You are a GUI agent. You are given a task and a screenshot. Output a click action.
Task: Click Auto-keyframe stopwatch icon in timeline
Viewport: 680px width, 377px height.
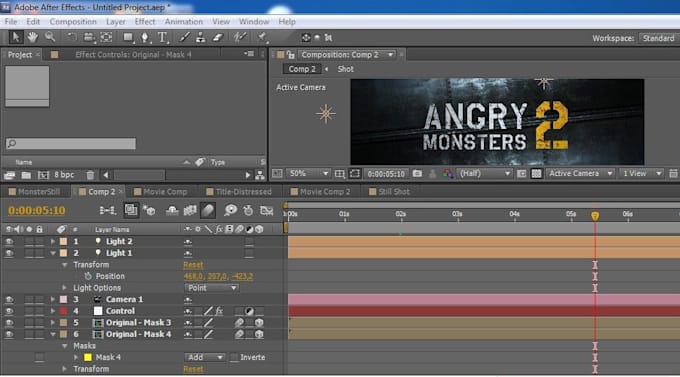tap(248, 210)
